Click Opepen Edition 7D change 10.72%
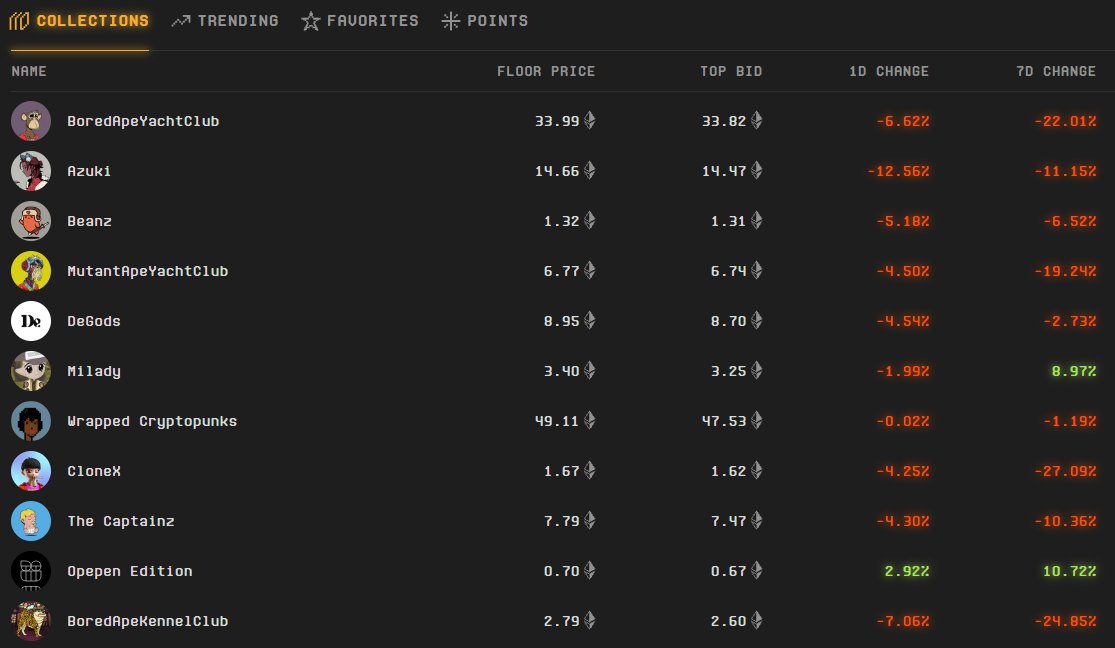The width and height of the screenshot is (1115, 648). 1069,571
